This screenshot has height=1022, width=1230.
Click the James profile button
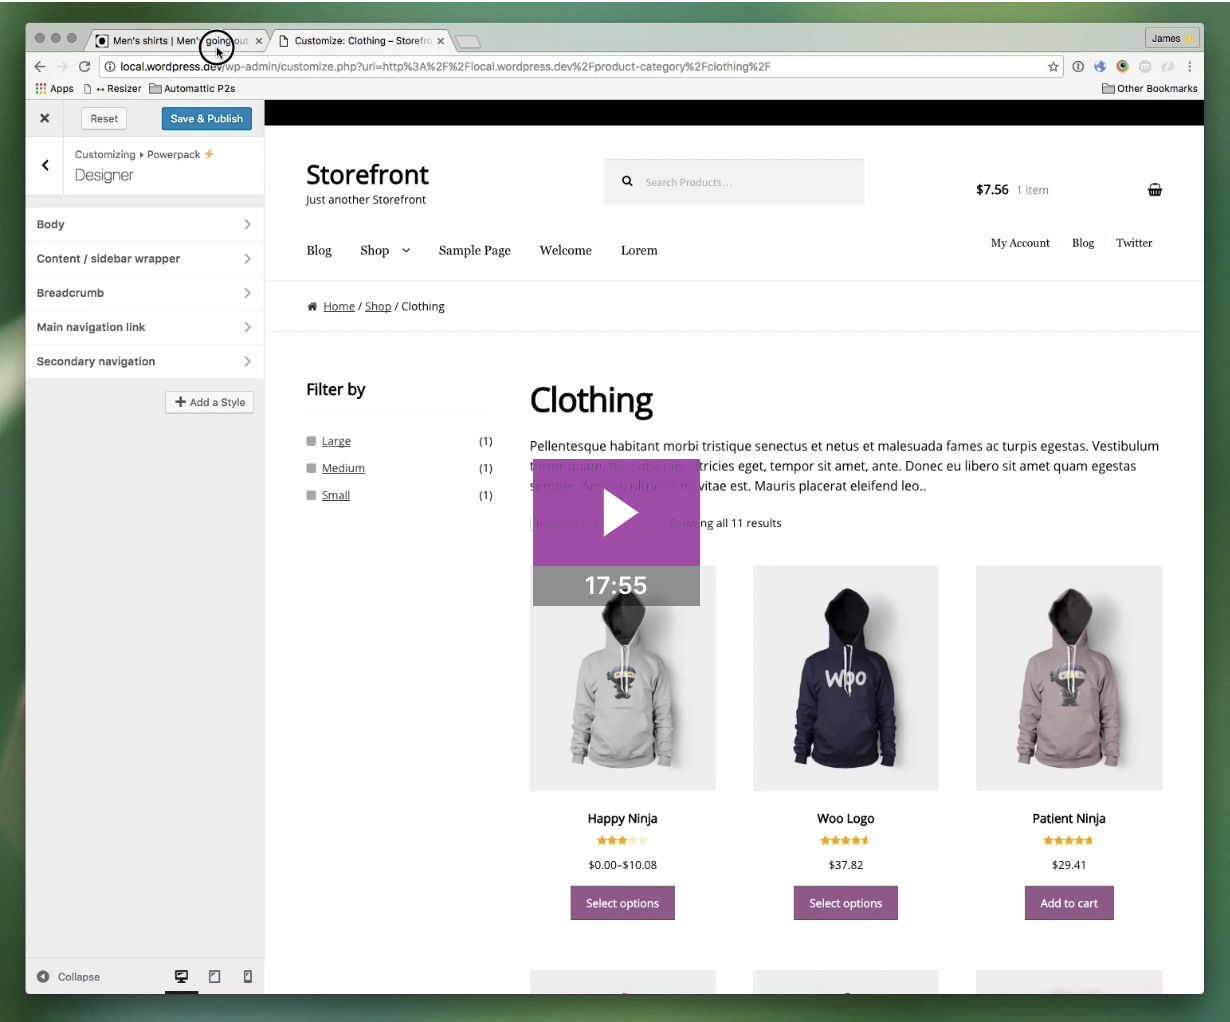(1172, 38)
